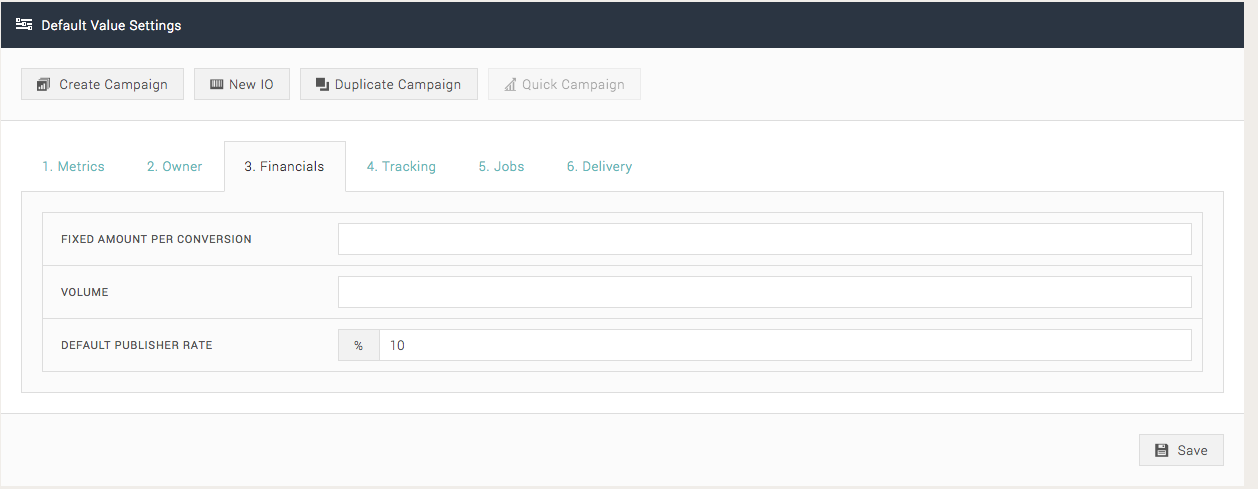The width and height of the screenshot is (1258, 489).
Task: Go to the 4. Tracking tab
Action: [401, 167]
